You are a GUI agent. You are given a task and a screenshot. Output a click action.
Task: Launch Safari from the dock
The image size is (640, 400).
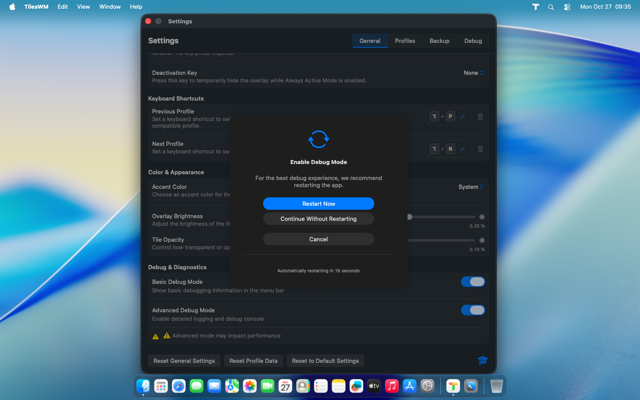[x=179, y=386]
